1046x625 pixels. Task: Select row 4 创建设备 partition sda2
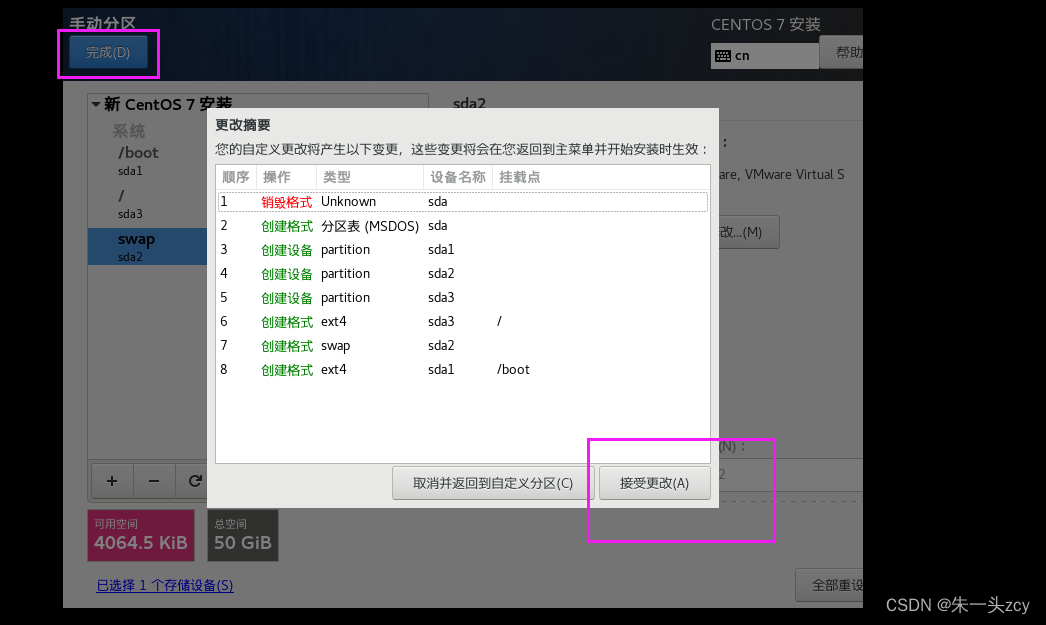pyautogui.click(x=463, y=273)
